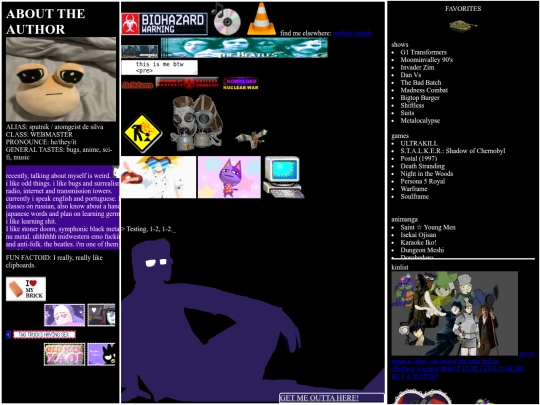Image resolution: width=540 pixels, height=405 pixels.
Task: Open The Beatles banner image
Action: [244, 48]
